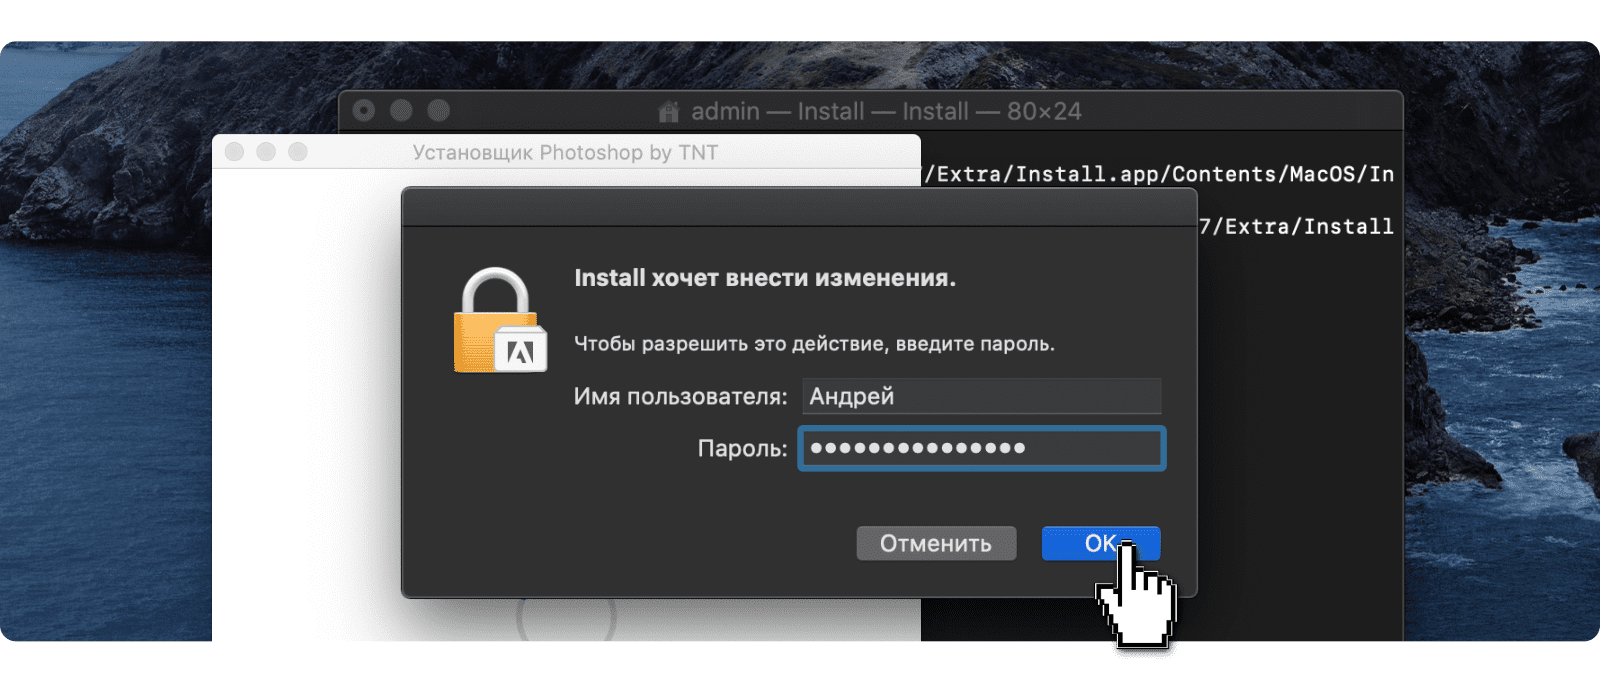Click the loading spinner in installer window
This screenshot has height=680, width=1600.
pos(566,620)
